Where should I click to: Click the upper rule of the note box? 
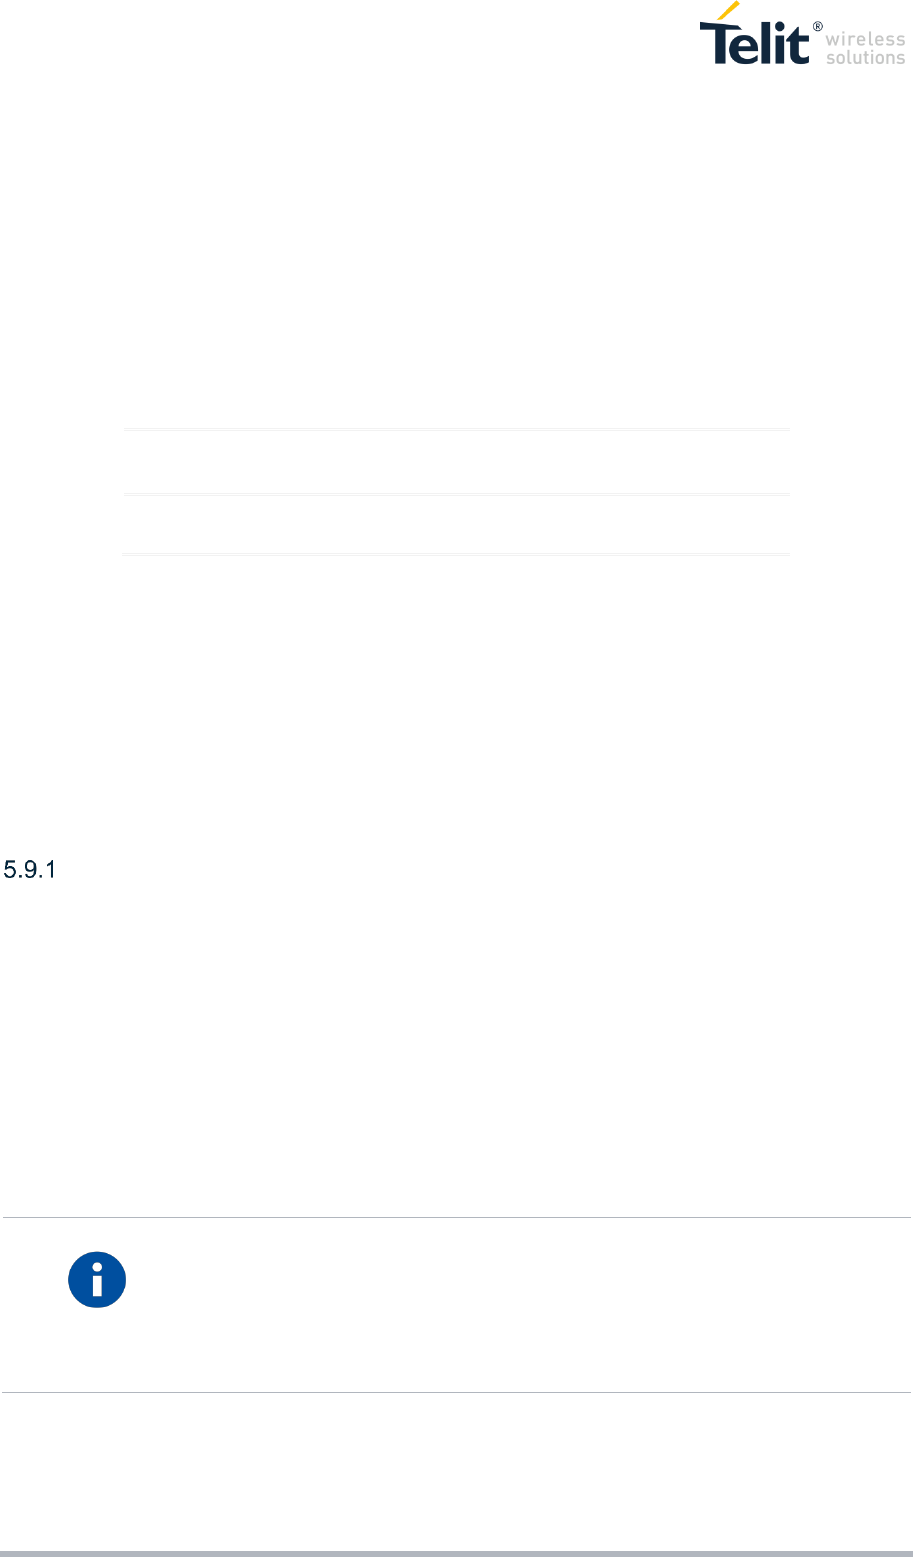(x=456, y=1217)
